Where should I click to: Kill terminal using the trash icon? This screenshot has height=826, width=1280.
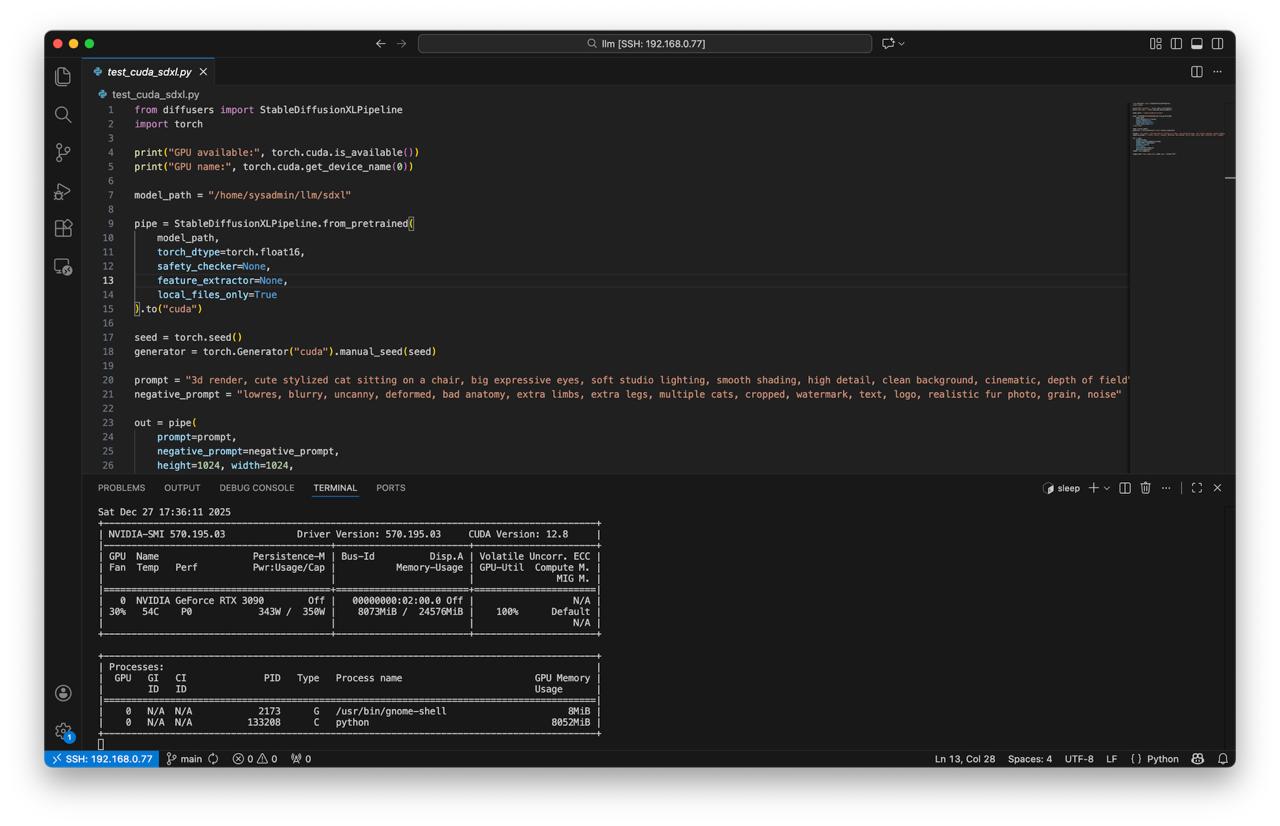click(x=1146, y=488)
